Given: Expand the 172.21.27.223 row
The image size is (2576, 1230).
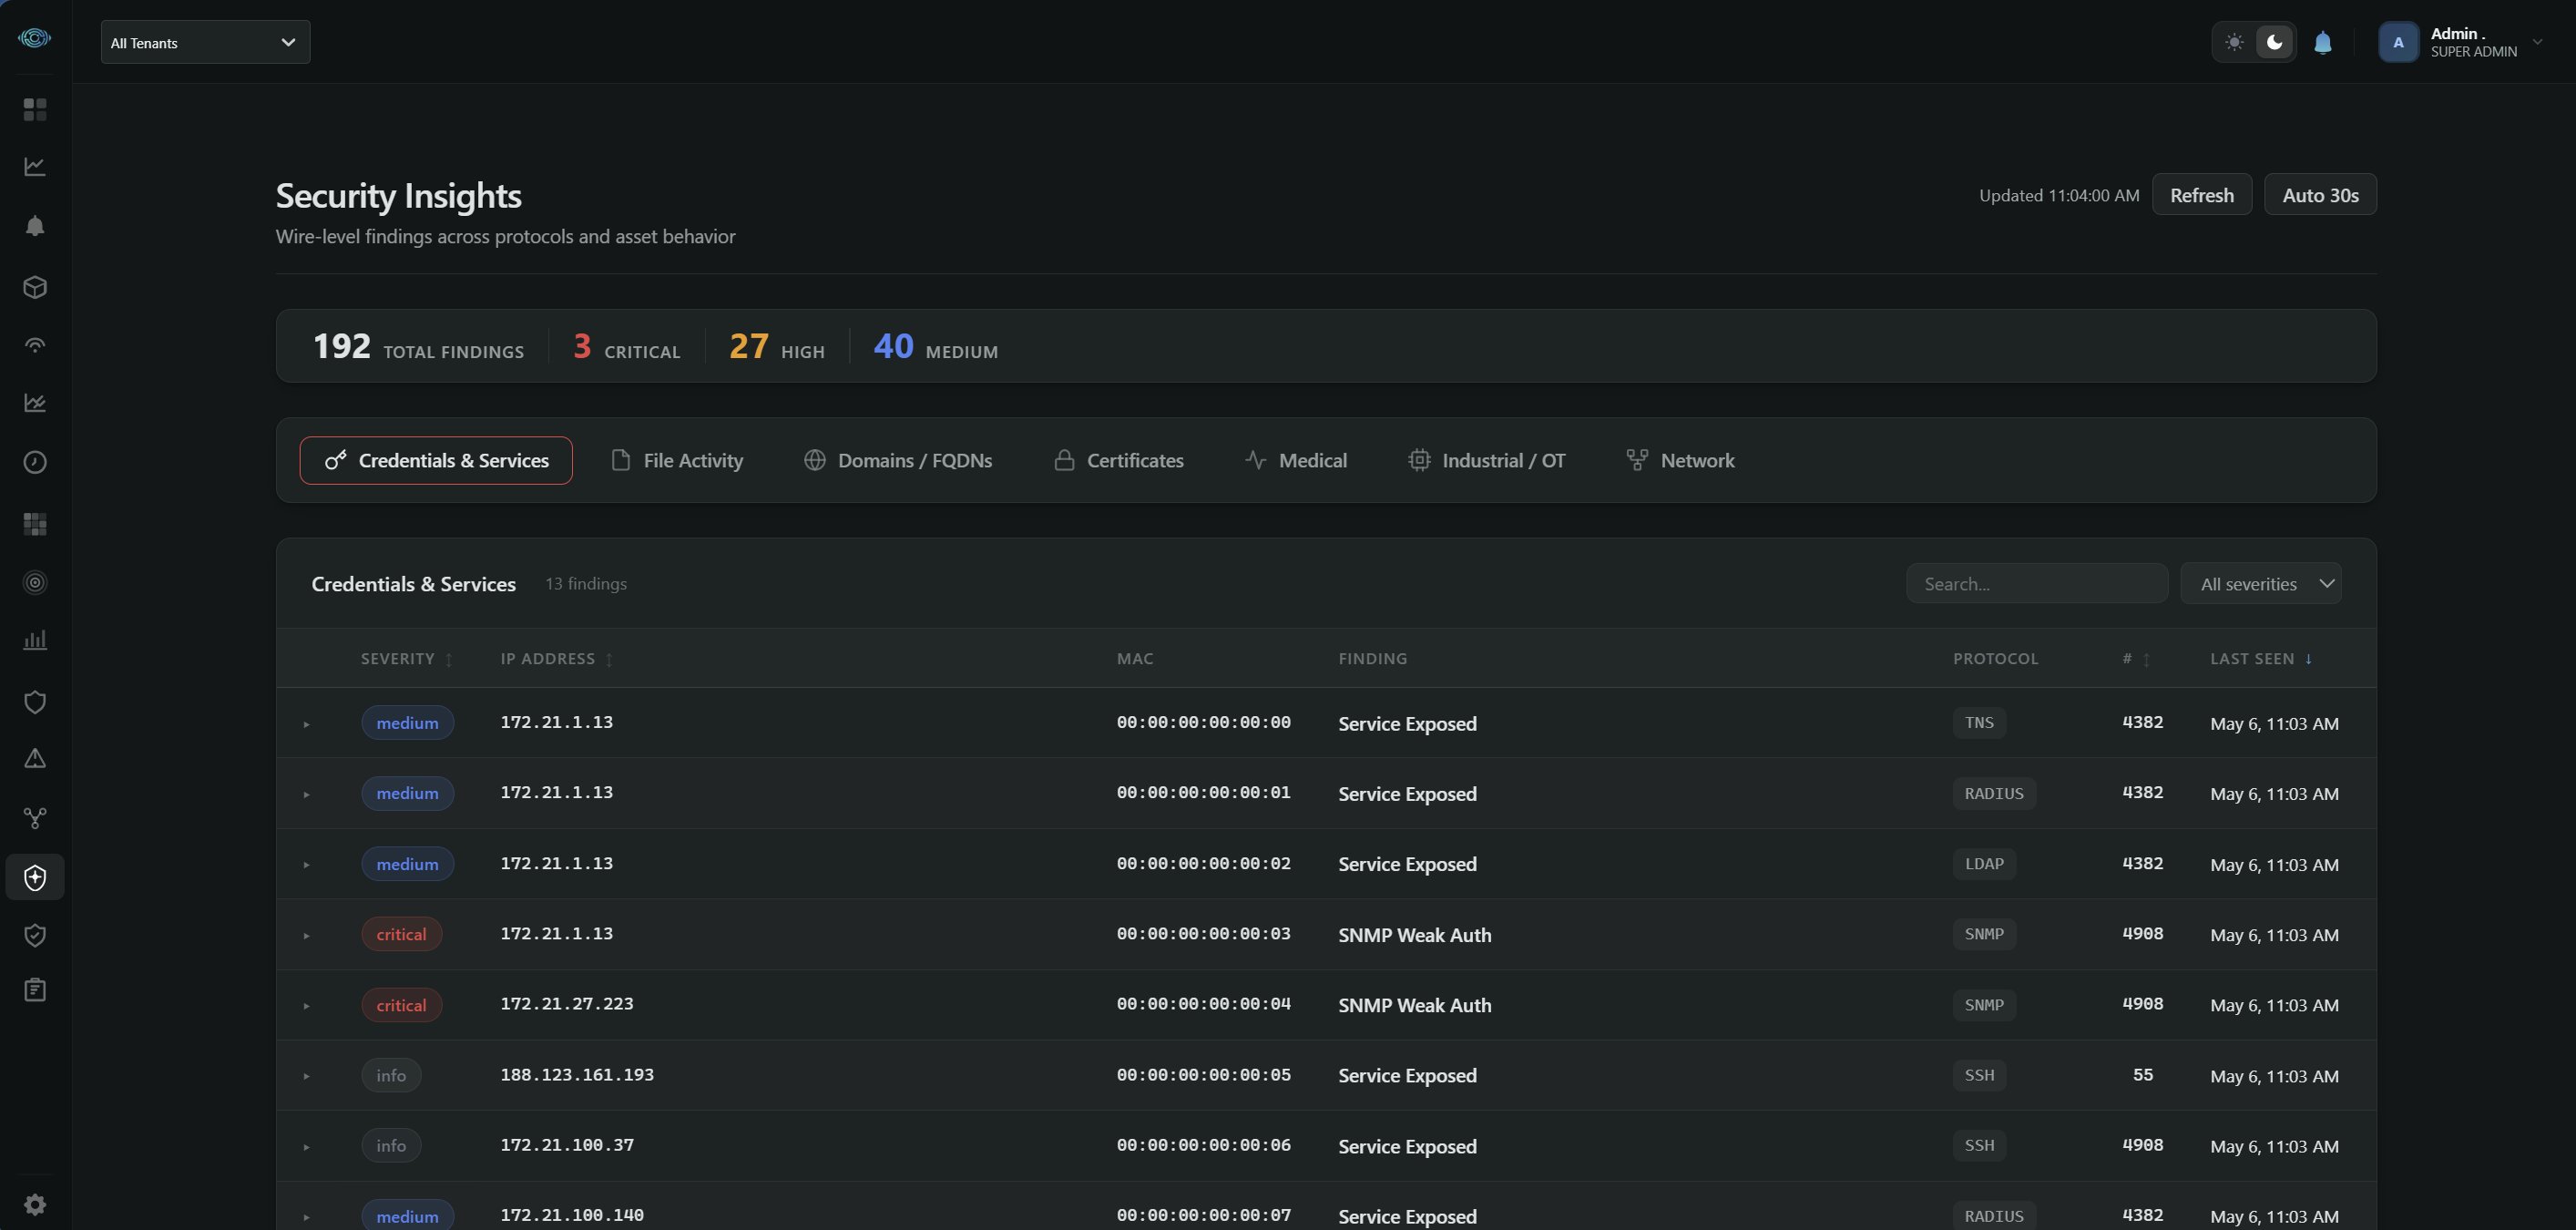Looking at the screenshot, I should click(x=306, y=1005).
